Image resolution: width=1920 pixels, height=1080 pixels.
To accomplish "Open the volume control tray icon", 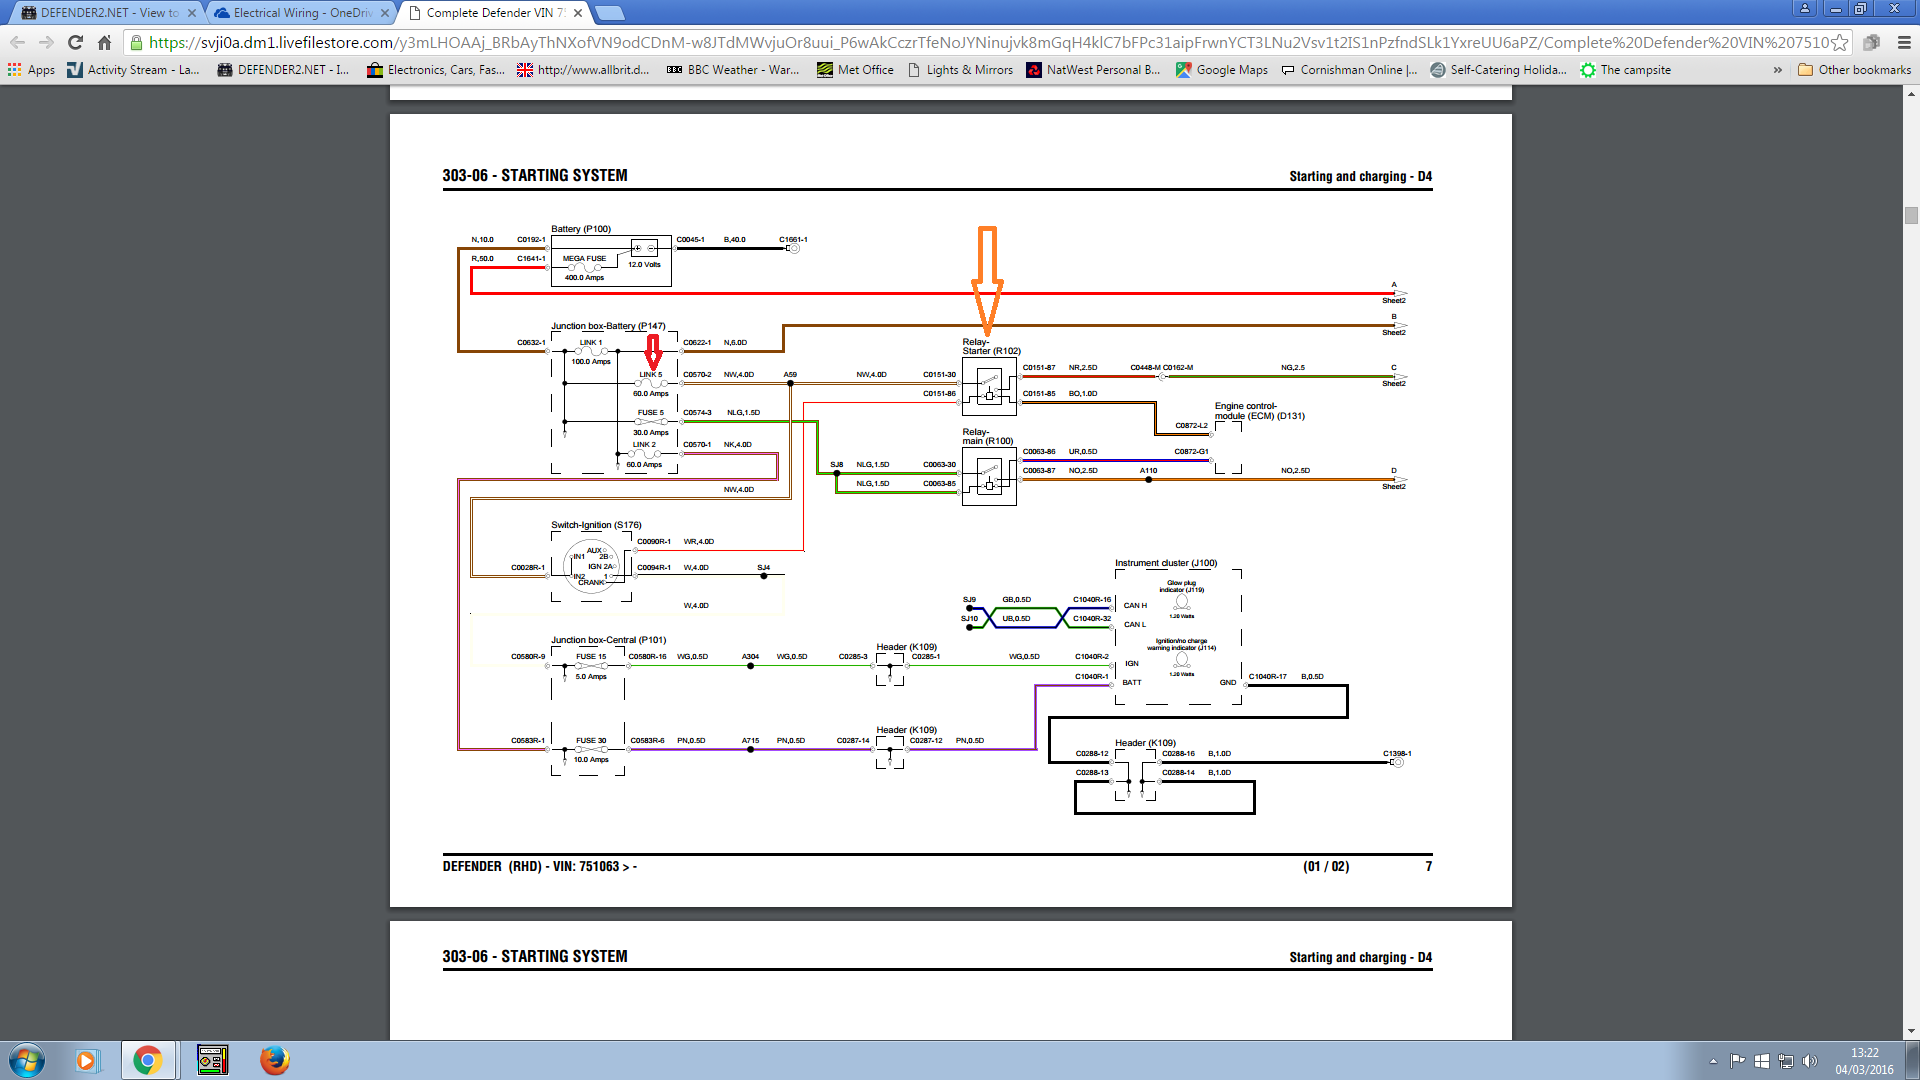I will [1809, 1061].
